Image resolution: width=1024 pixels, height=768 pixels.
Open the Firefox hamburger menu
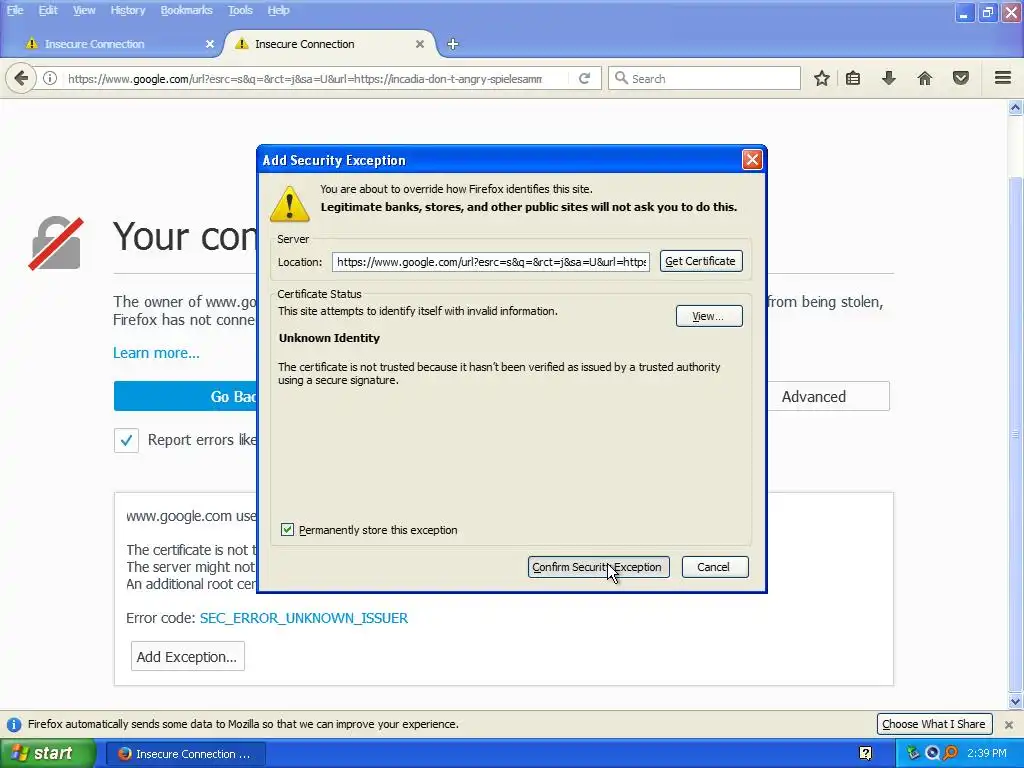point(1003,78)
